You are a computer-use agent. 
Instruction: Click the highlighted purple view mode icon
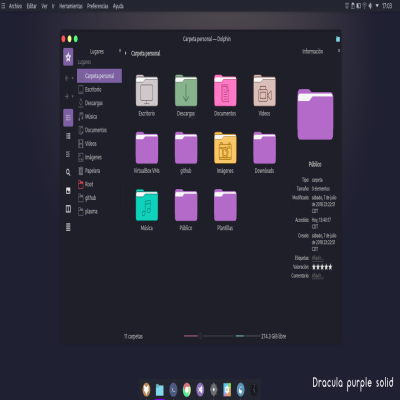pyautogui.click(x=68, y=118)
